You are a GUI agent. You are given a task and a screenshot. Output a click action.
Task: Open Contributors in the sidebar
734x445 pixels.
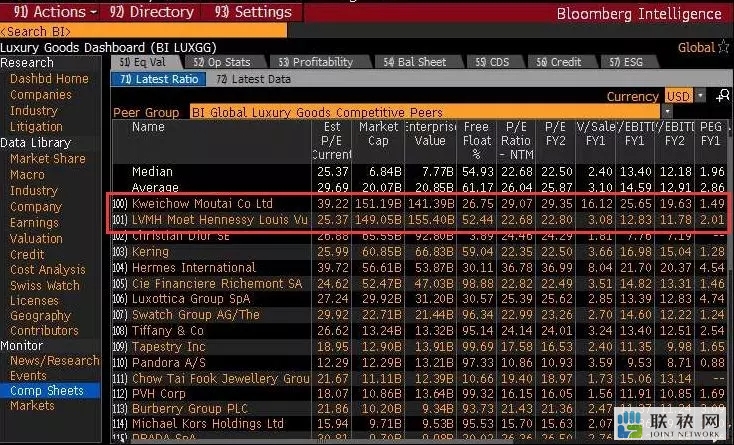(x=44, y=330)
